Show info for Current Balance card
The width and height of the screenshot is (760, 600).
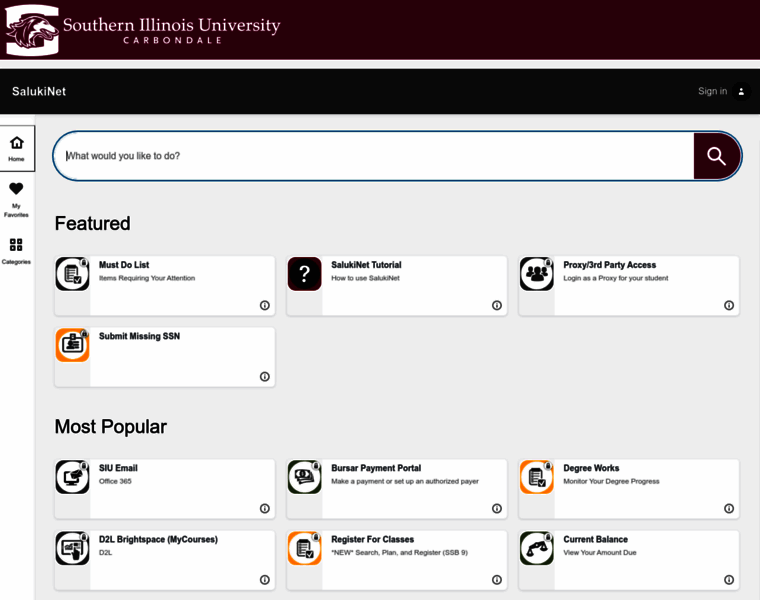coord(729,580)
